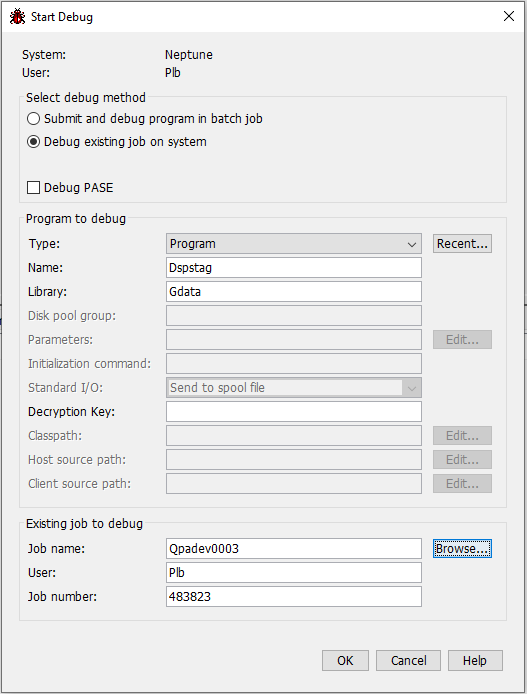Click the Job name field with Qpadev0003

(294, 549)
